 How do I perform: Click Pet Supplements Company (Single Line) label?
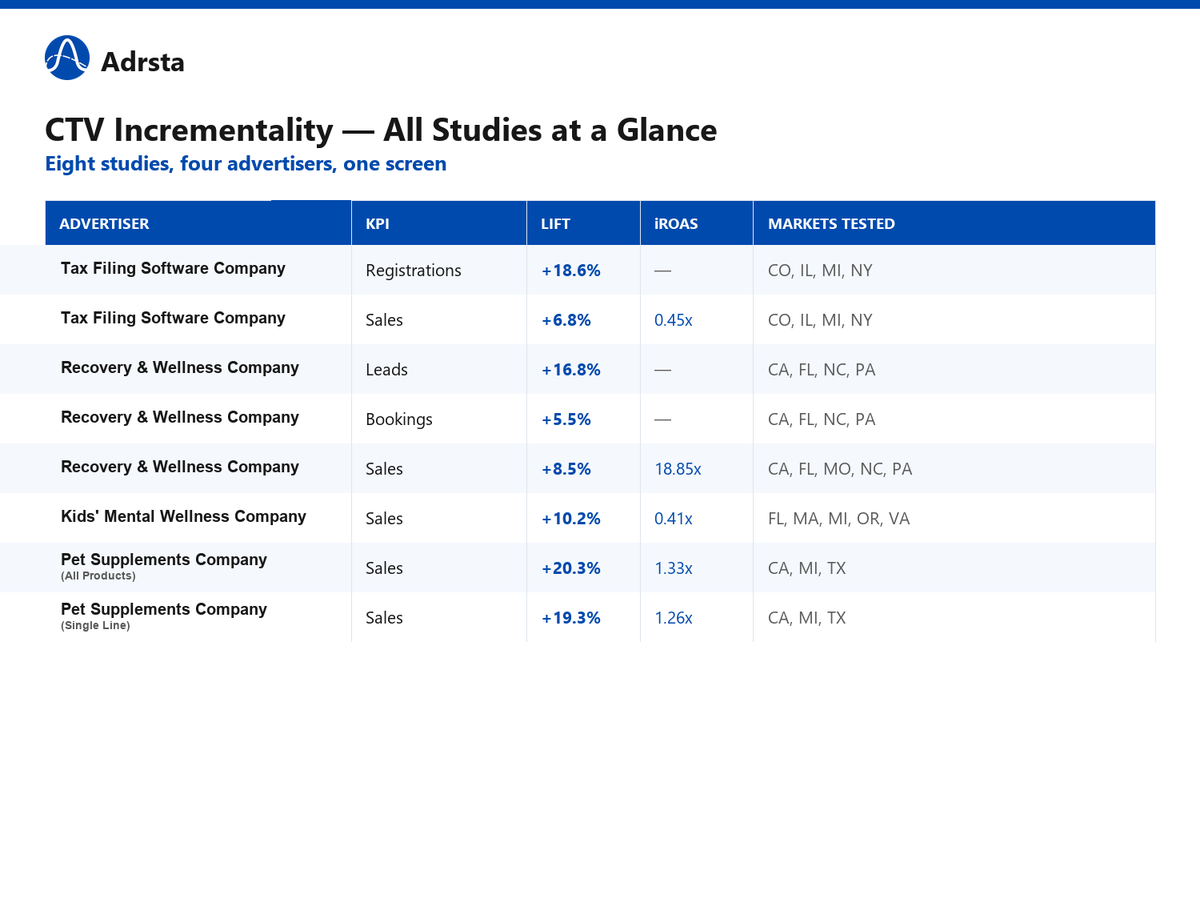[164, 616]
